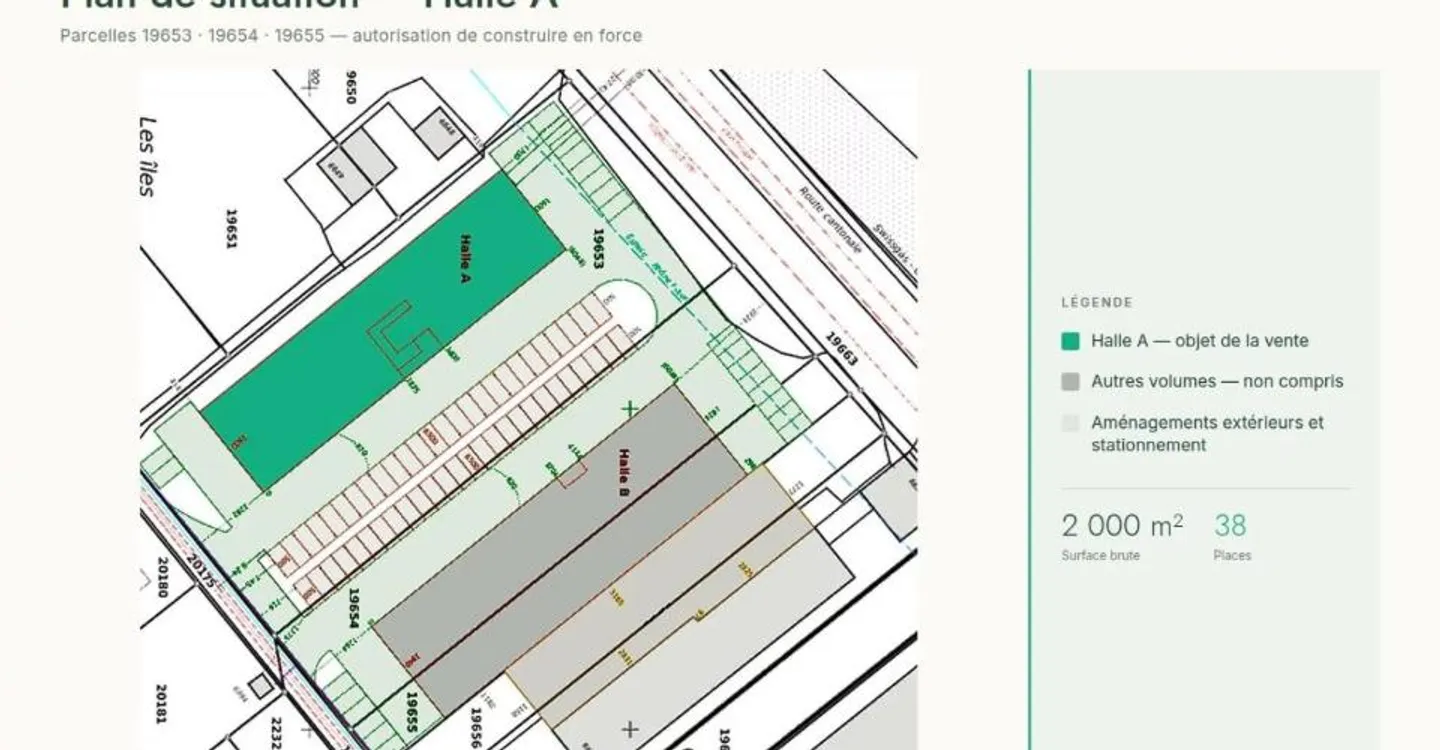Click the LÉGENDE heading

[1097, 302]
